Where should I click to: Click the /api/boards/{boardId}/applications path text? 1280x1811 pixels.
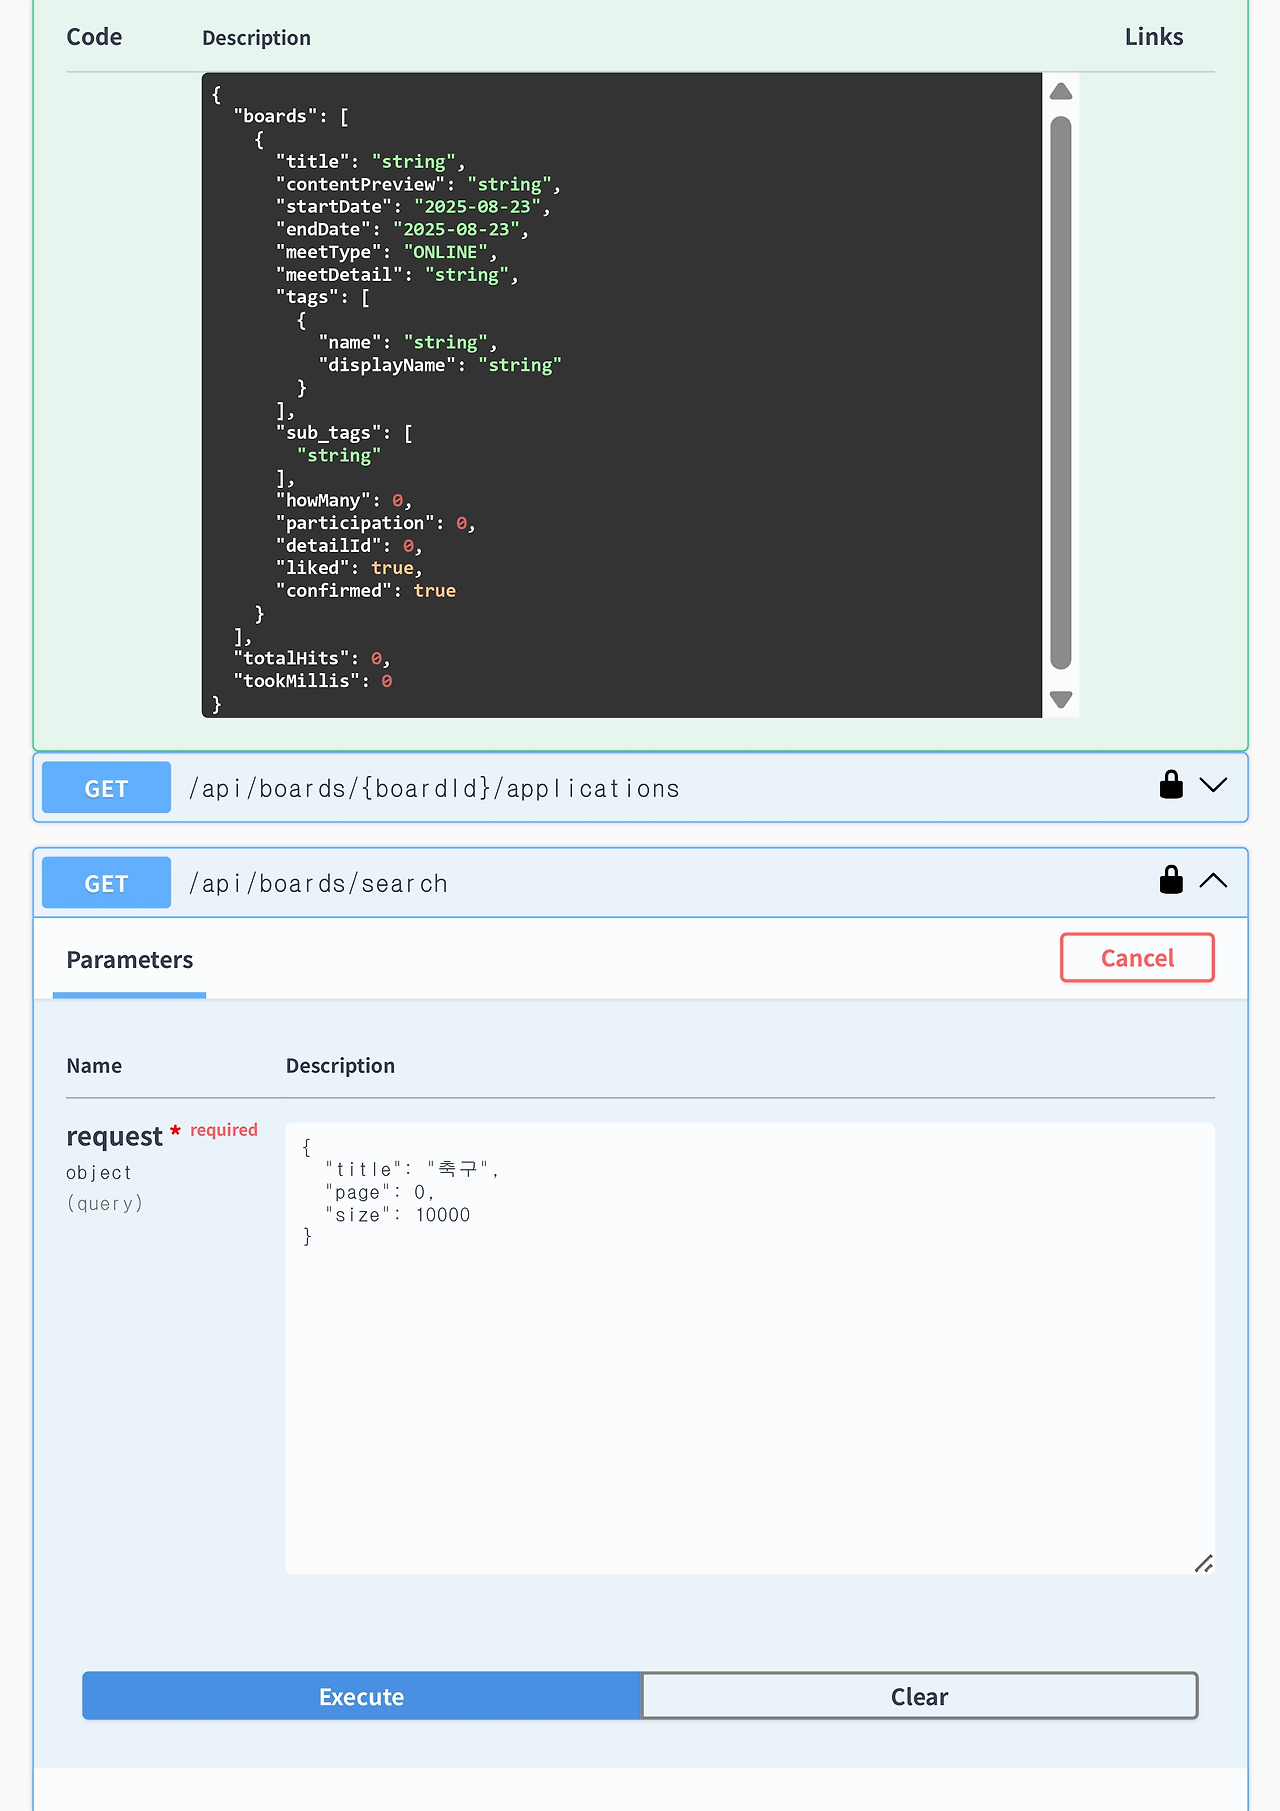pos(434,789)
